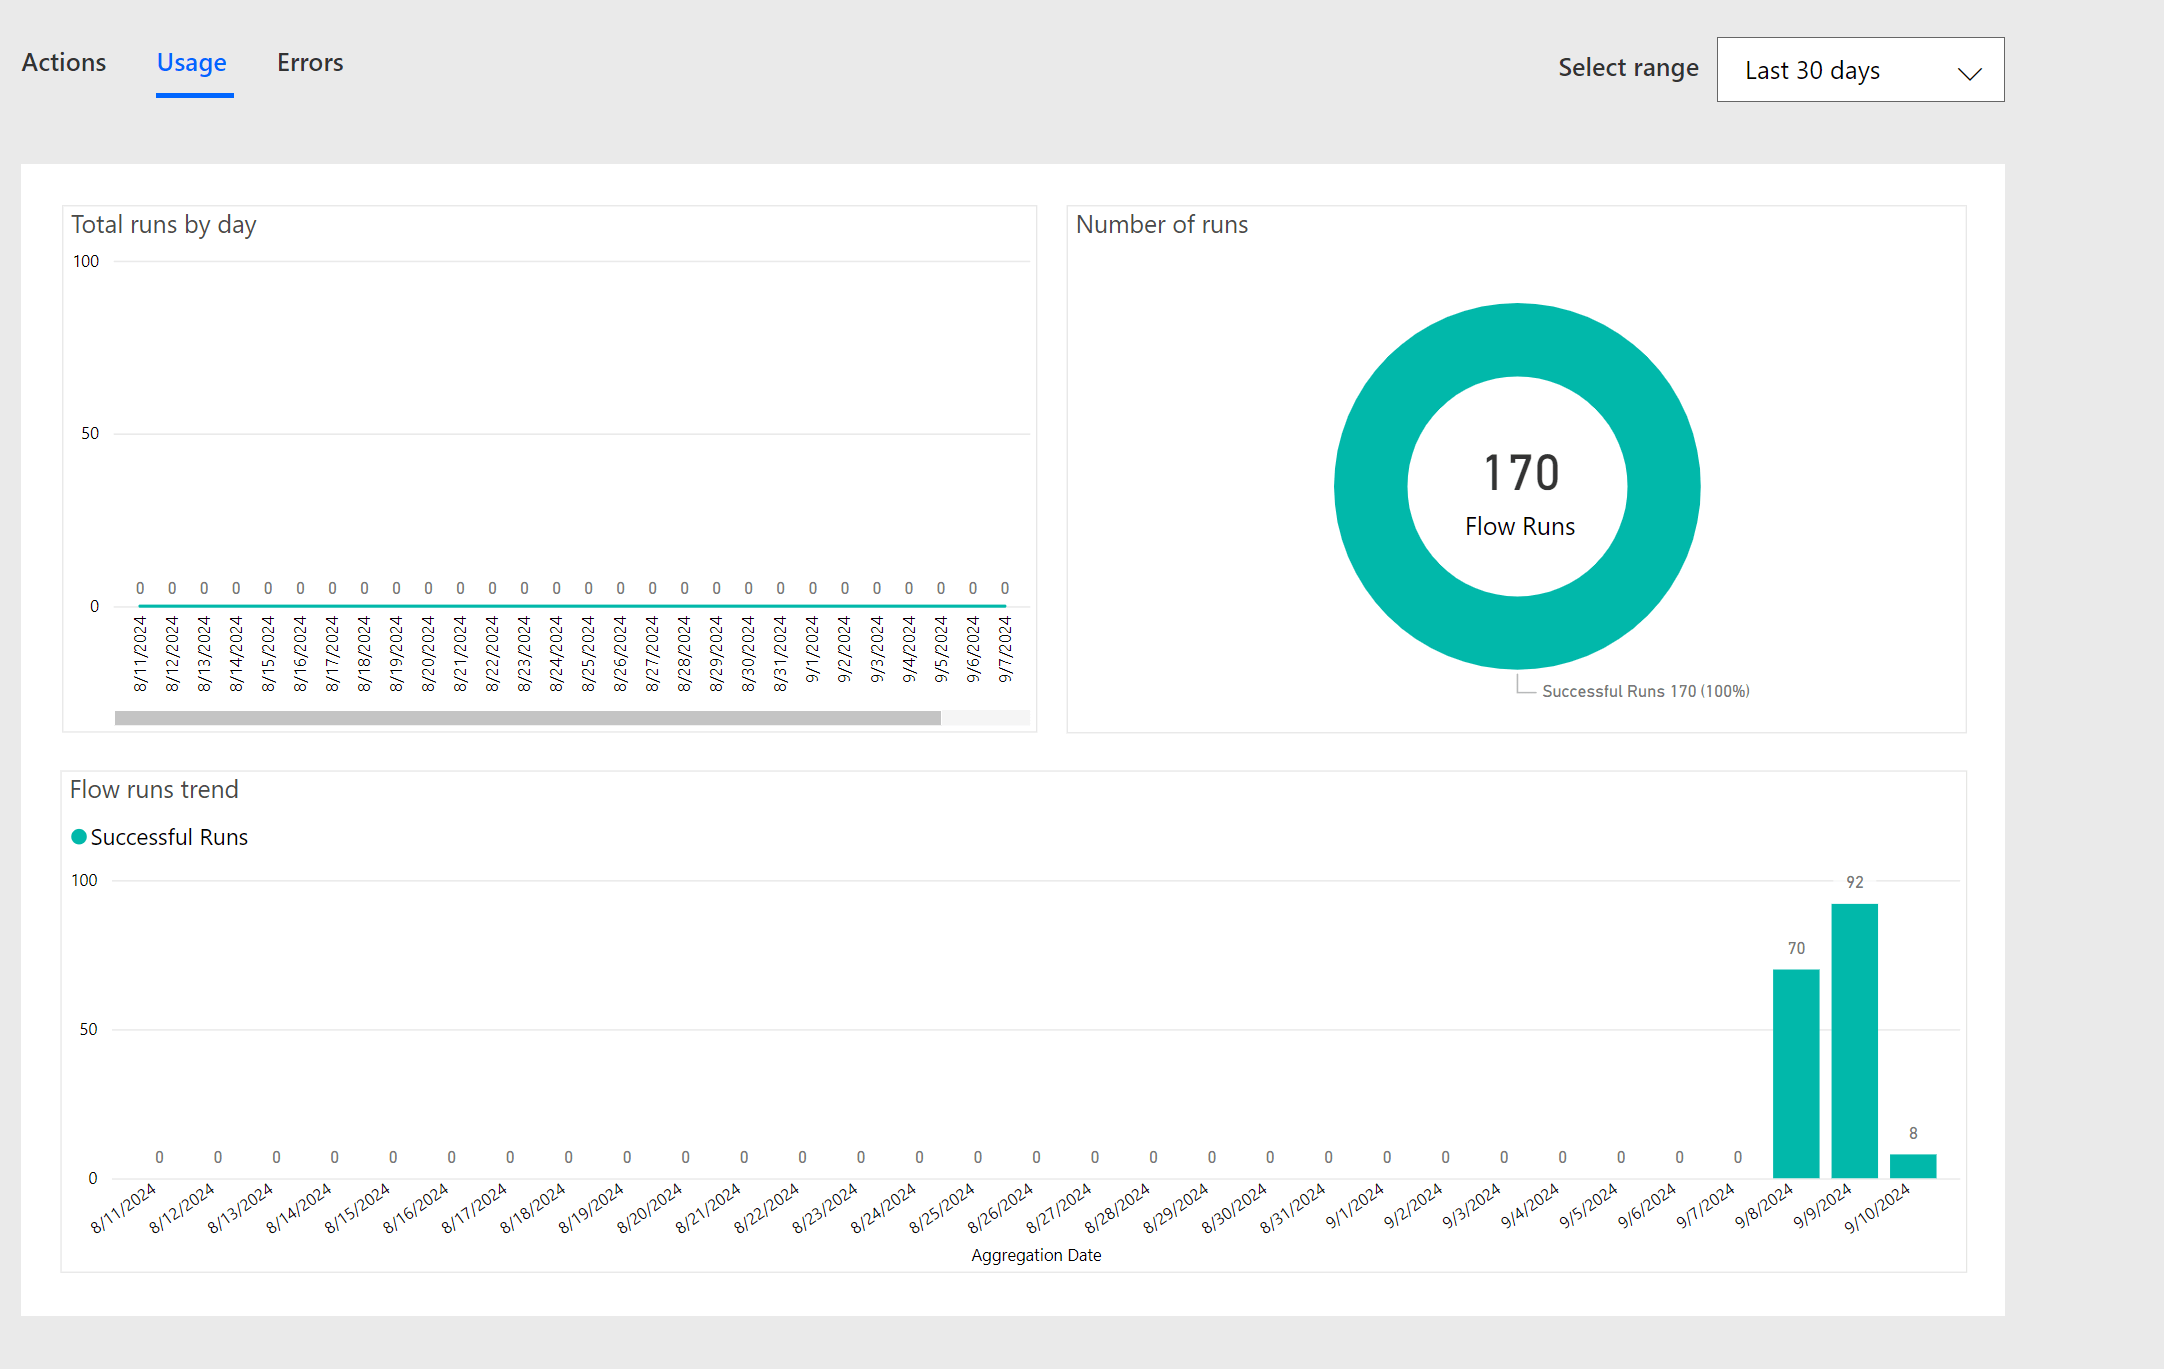Switch to the Actions tab
The width and height of the screenshot is (2164, 1369).
[x=64, y=62]
